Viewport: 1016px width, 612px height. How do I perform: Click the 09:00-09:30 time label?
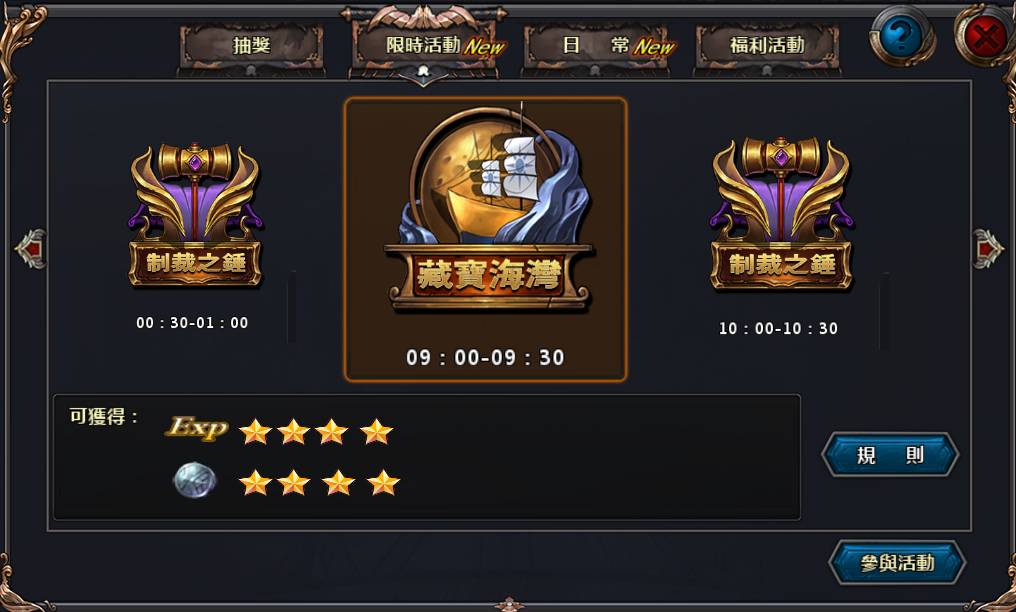[x=485, y=357]
